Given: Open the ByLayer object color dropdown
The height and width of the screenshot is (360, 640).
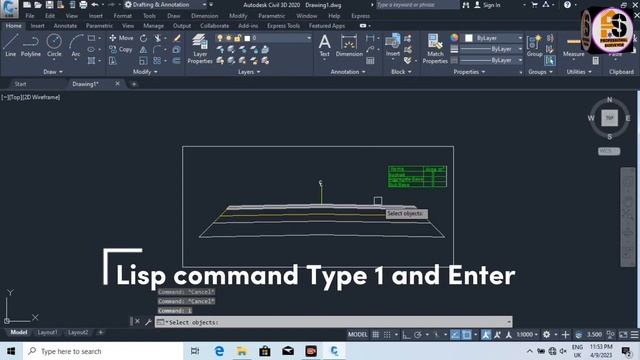Looking at the screenshot, I should tap(520, 38).
